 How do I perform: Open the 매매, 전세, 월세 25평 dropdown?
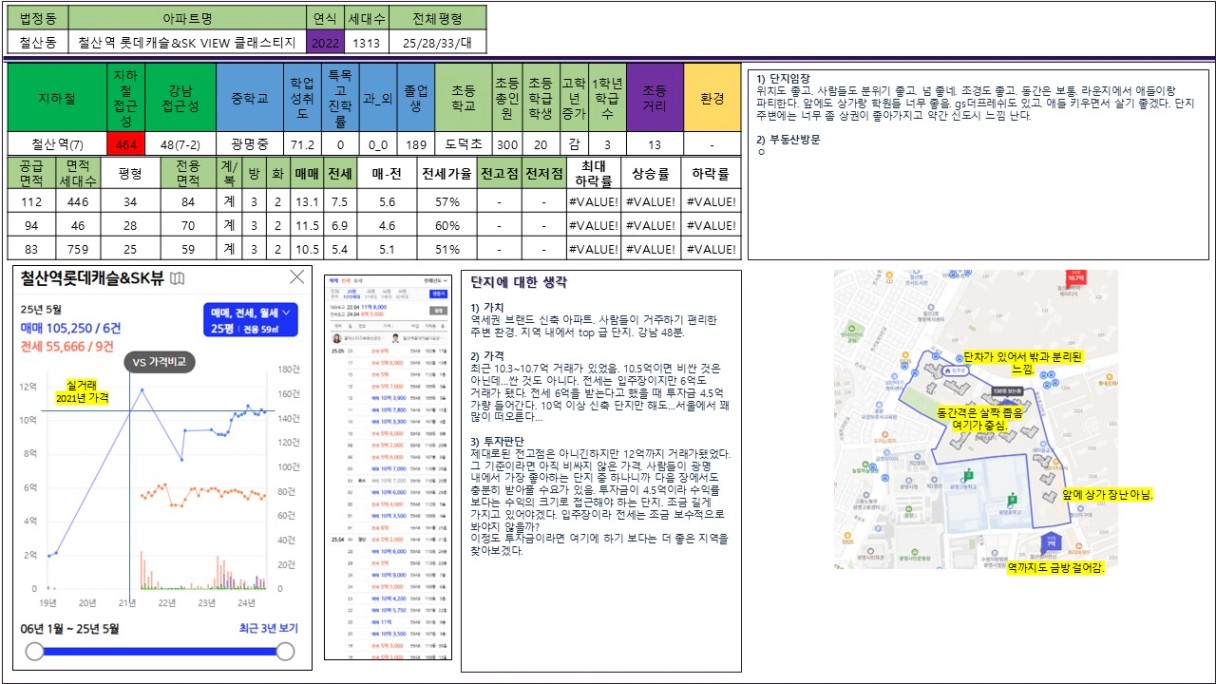click(249, 320)
